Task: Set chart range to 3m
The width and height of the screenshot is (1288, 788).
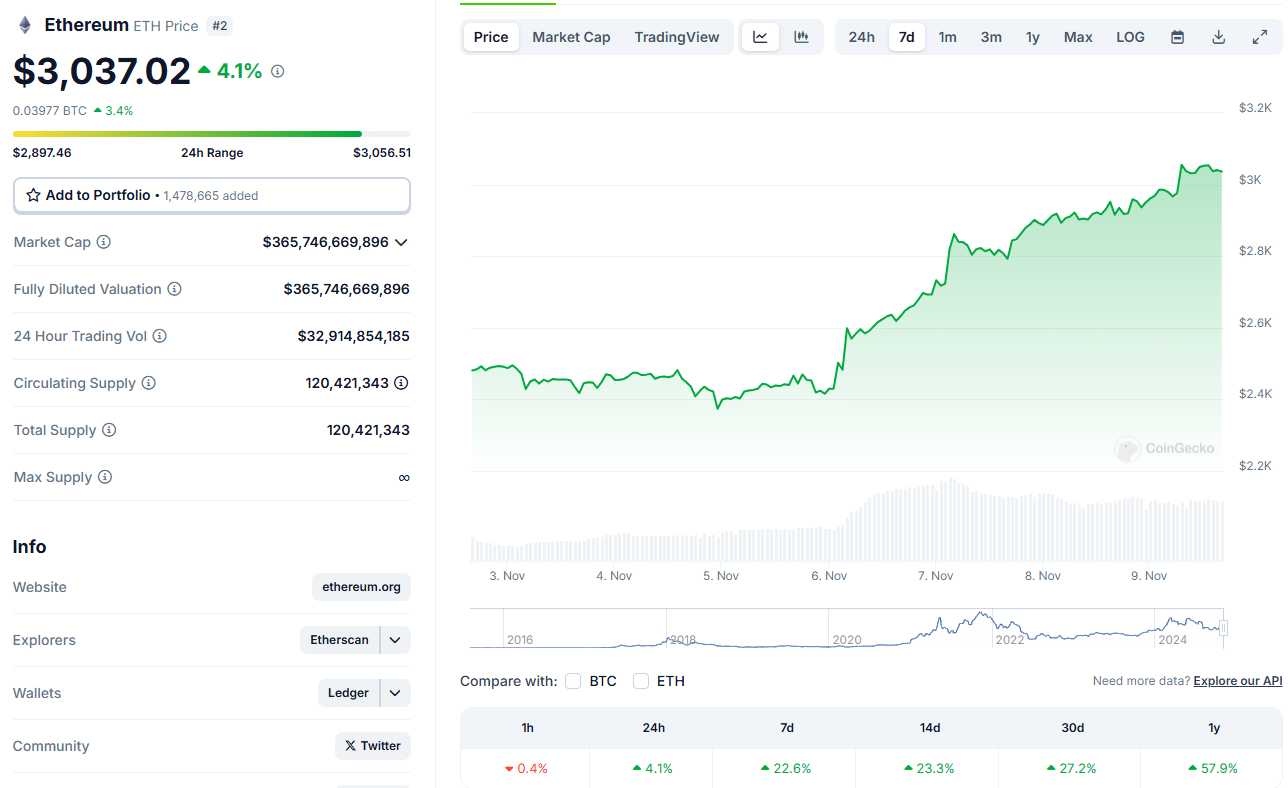Action: coord(991,37)
